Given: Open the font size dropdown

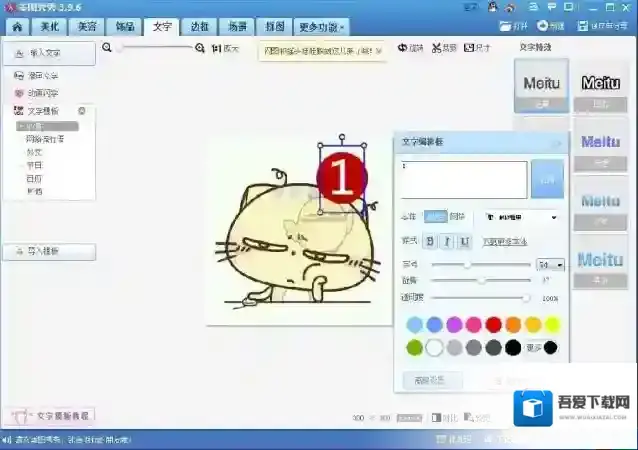Looking at the screenshot, I should pyautogui.click(x=550, y=265).
